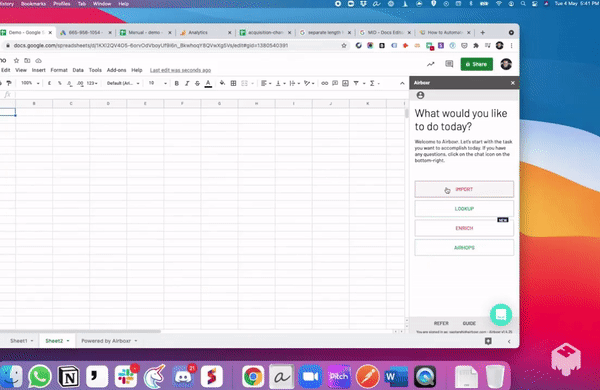Click the LOOKUP button
This screenshot has width=600, height=390.
[x=464, y=209]
